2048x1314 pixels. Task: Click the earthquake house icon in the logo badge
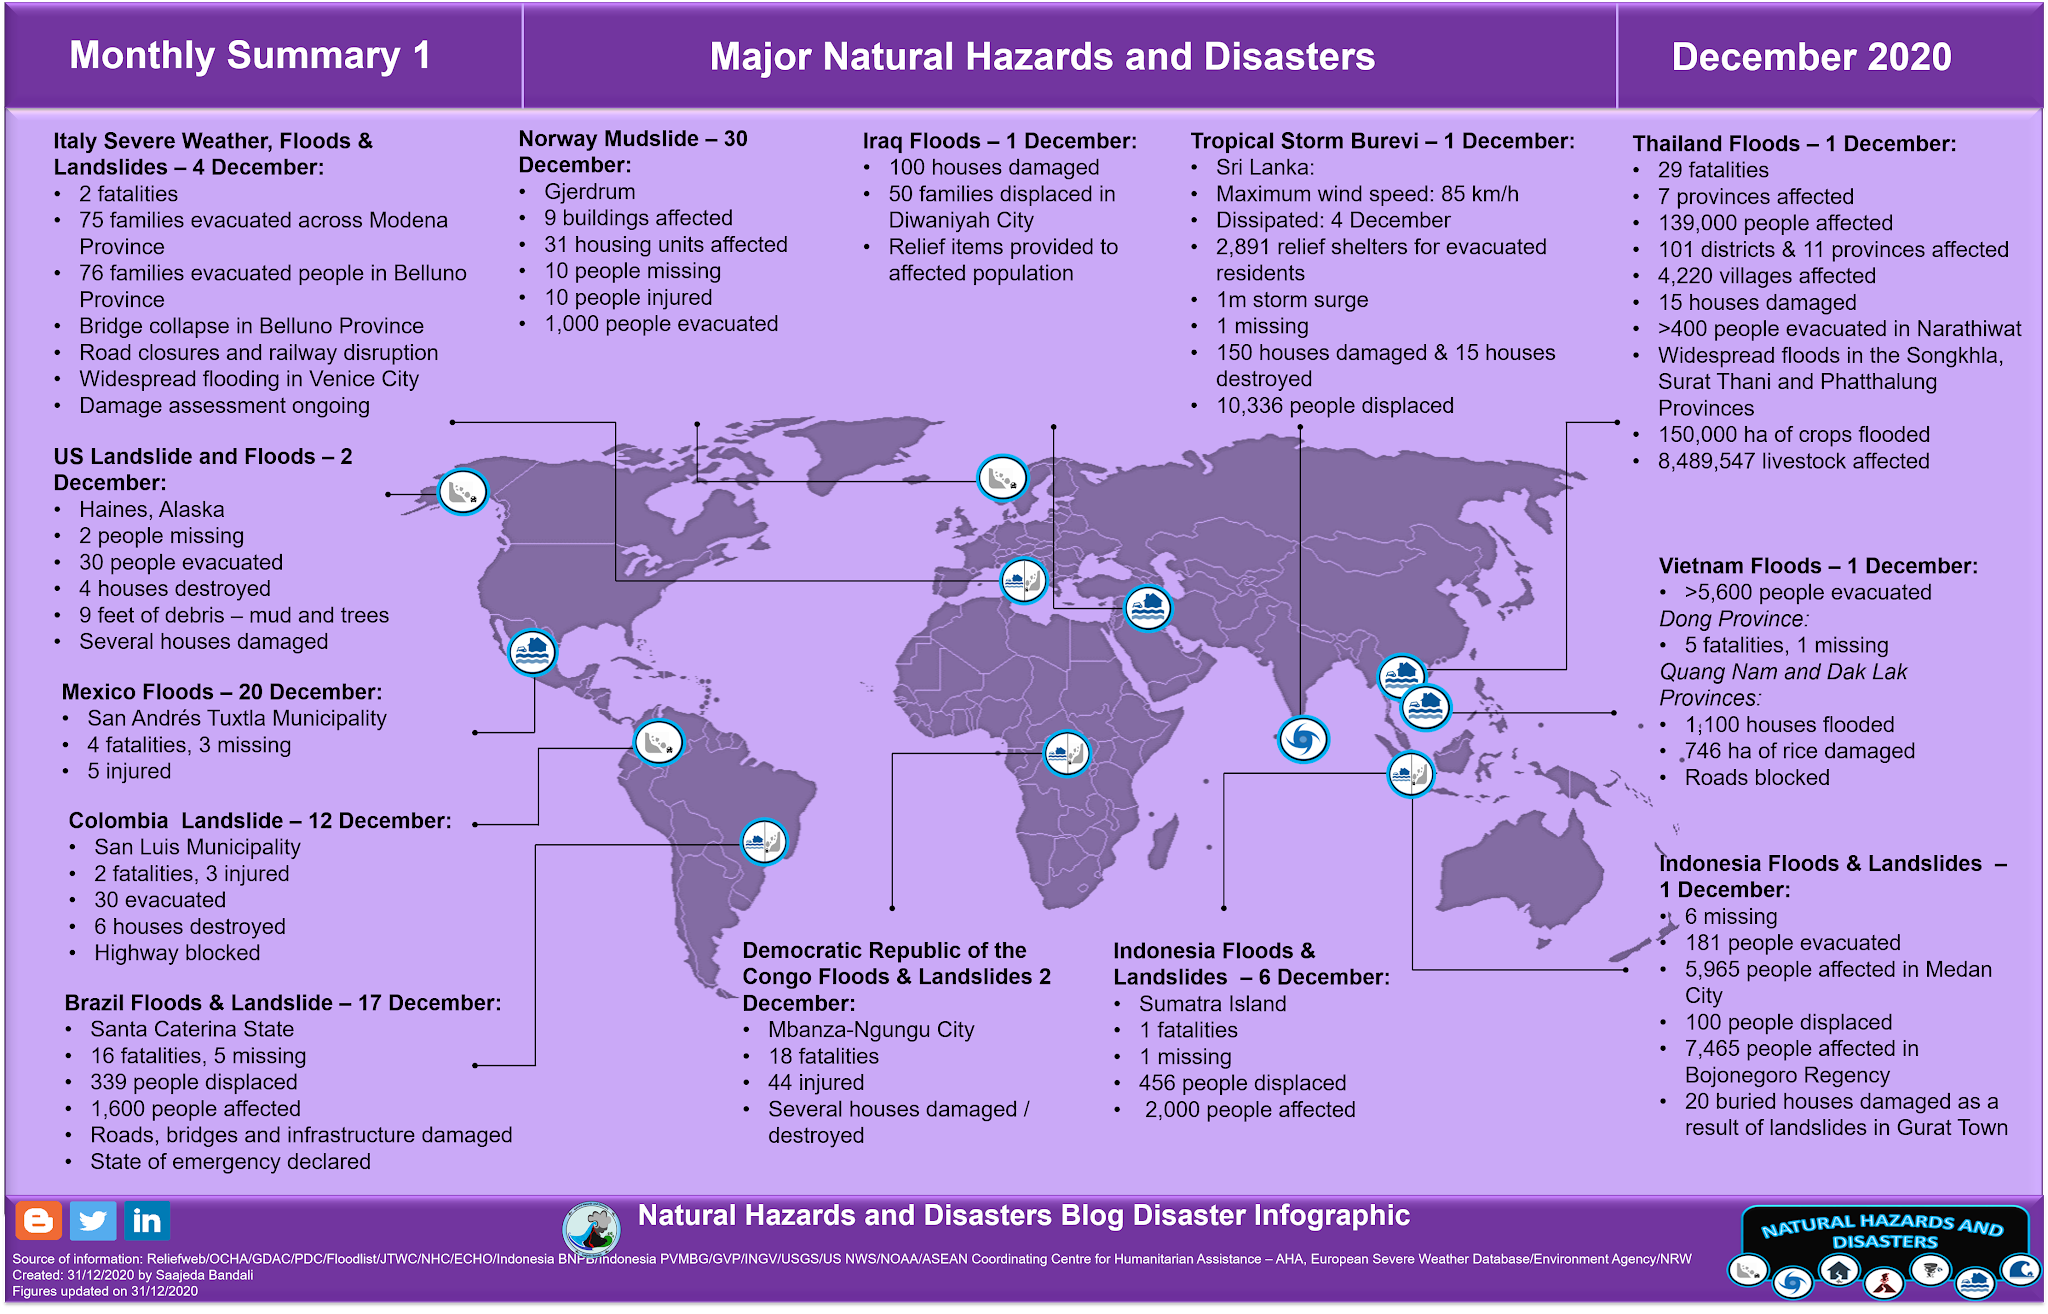pyautogui.click(x=1839, y=1272)
